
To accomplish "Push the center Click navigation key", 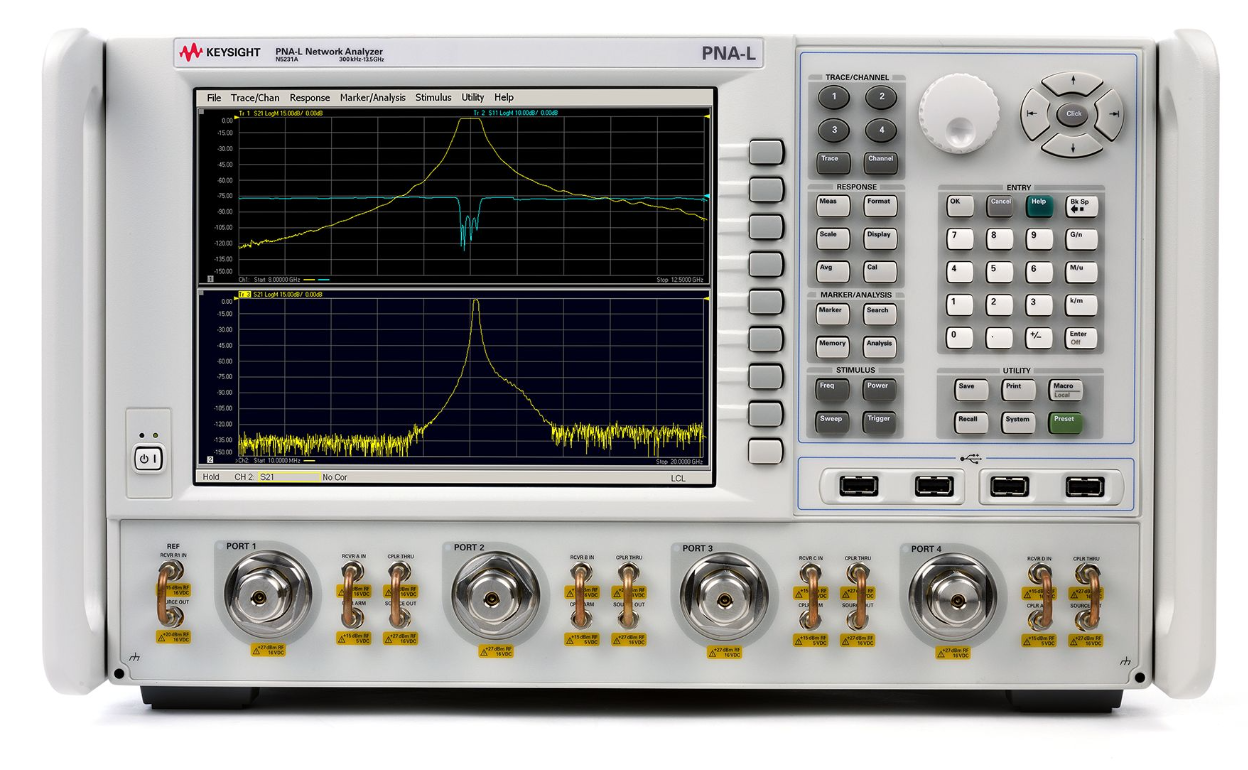I will pos(1073,114).
